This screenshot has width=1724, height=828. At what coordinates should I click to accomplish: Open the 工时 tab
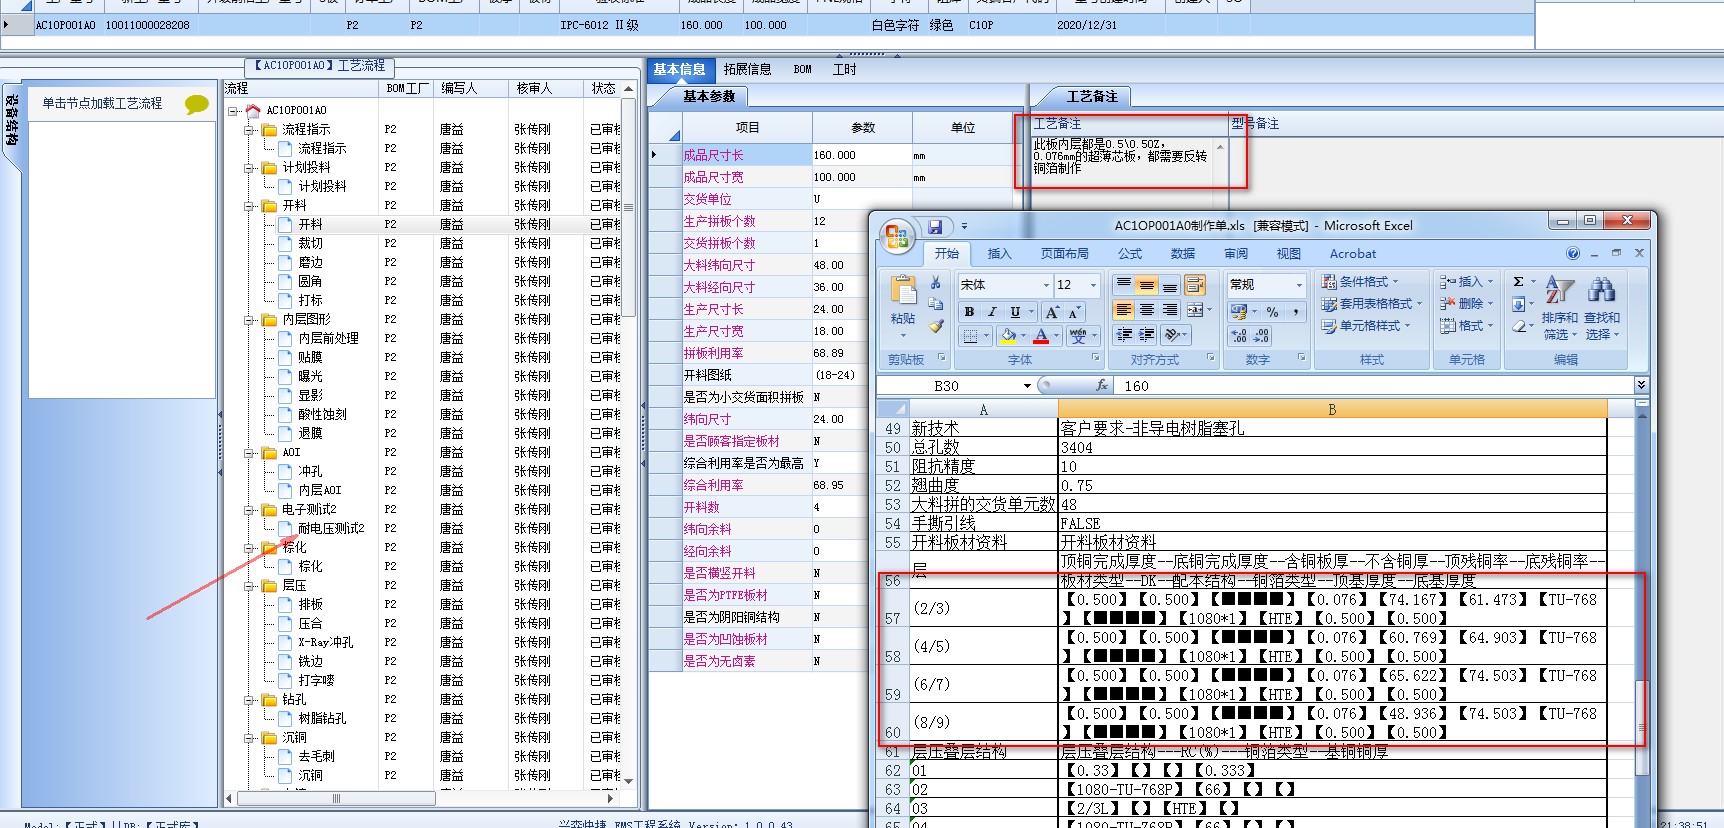pyautogui.click(x=844, y=70)
